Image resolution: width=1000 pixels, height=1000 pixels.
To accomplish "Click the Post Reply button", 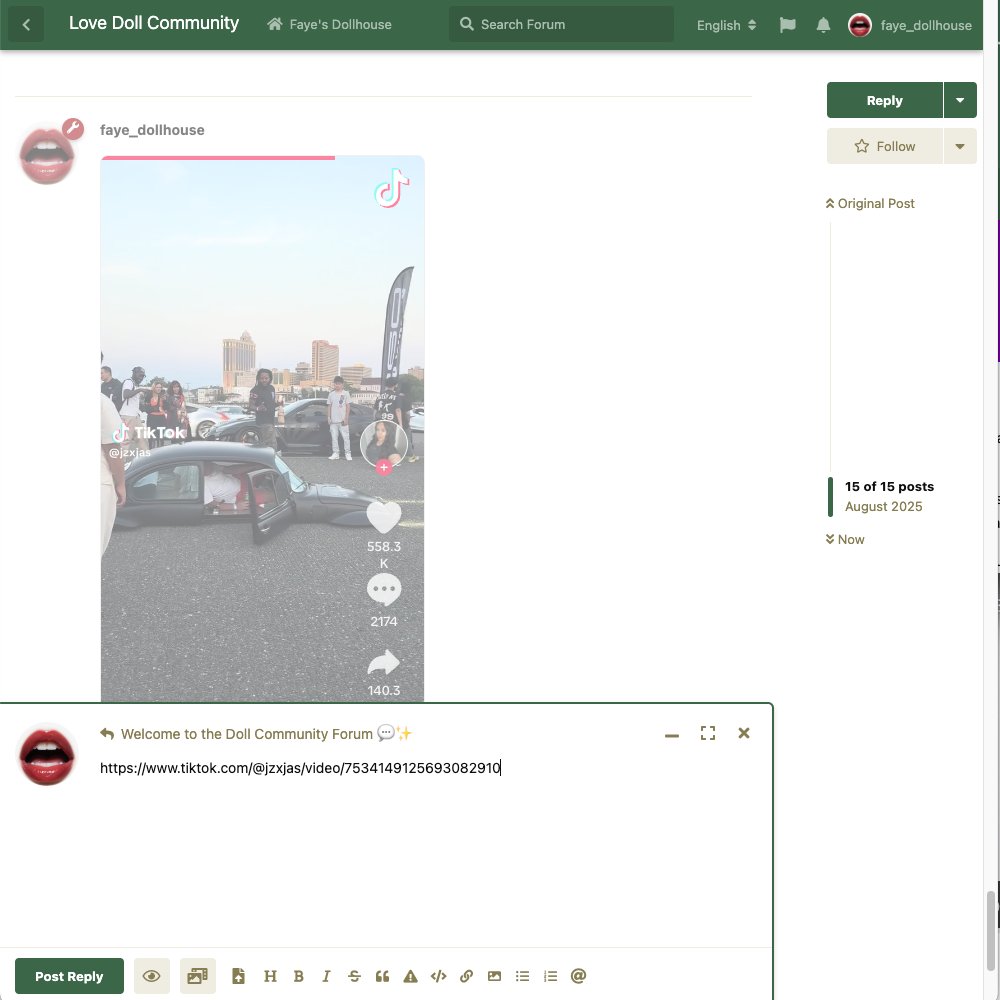I will click(69, 976).
